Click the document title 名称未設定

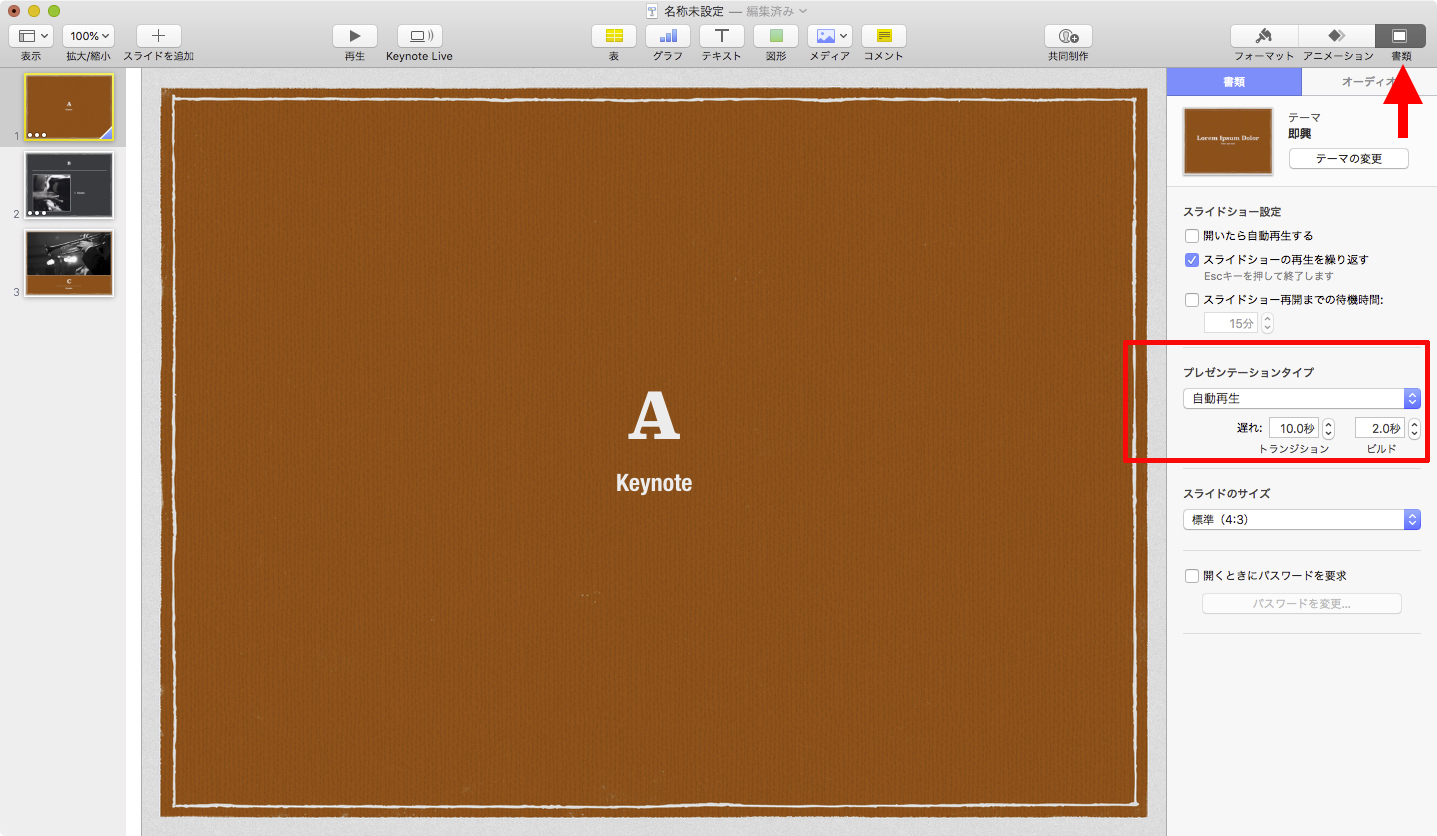click(693, 11)
